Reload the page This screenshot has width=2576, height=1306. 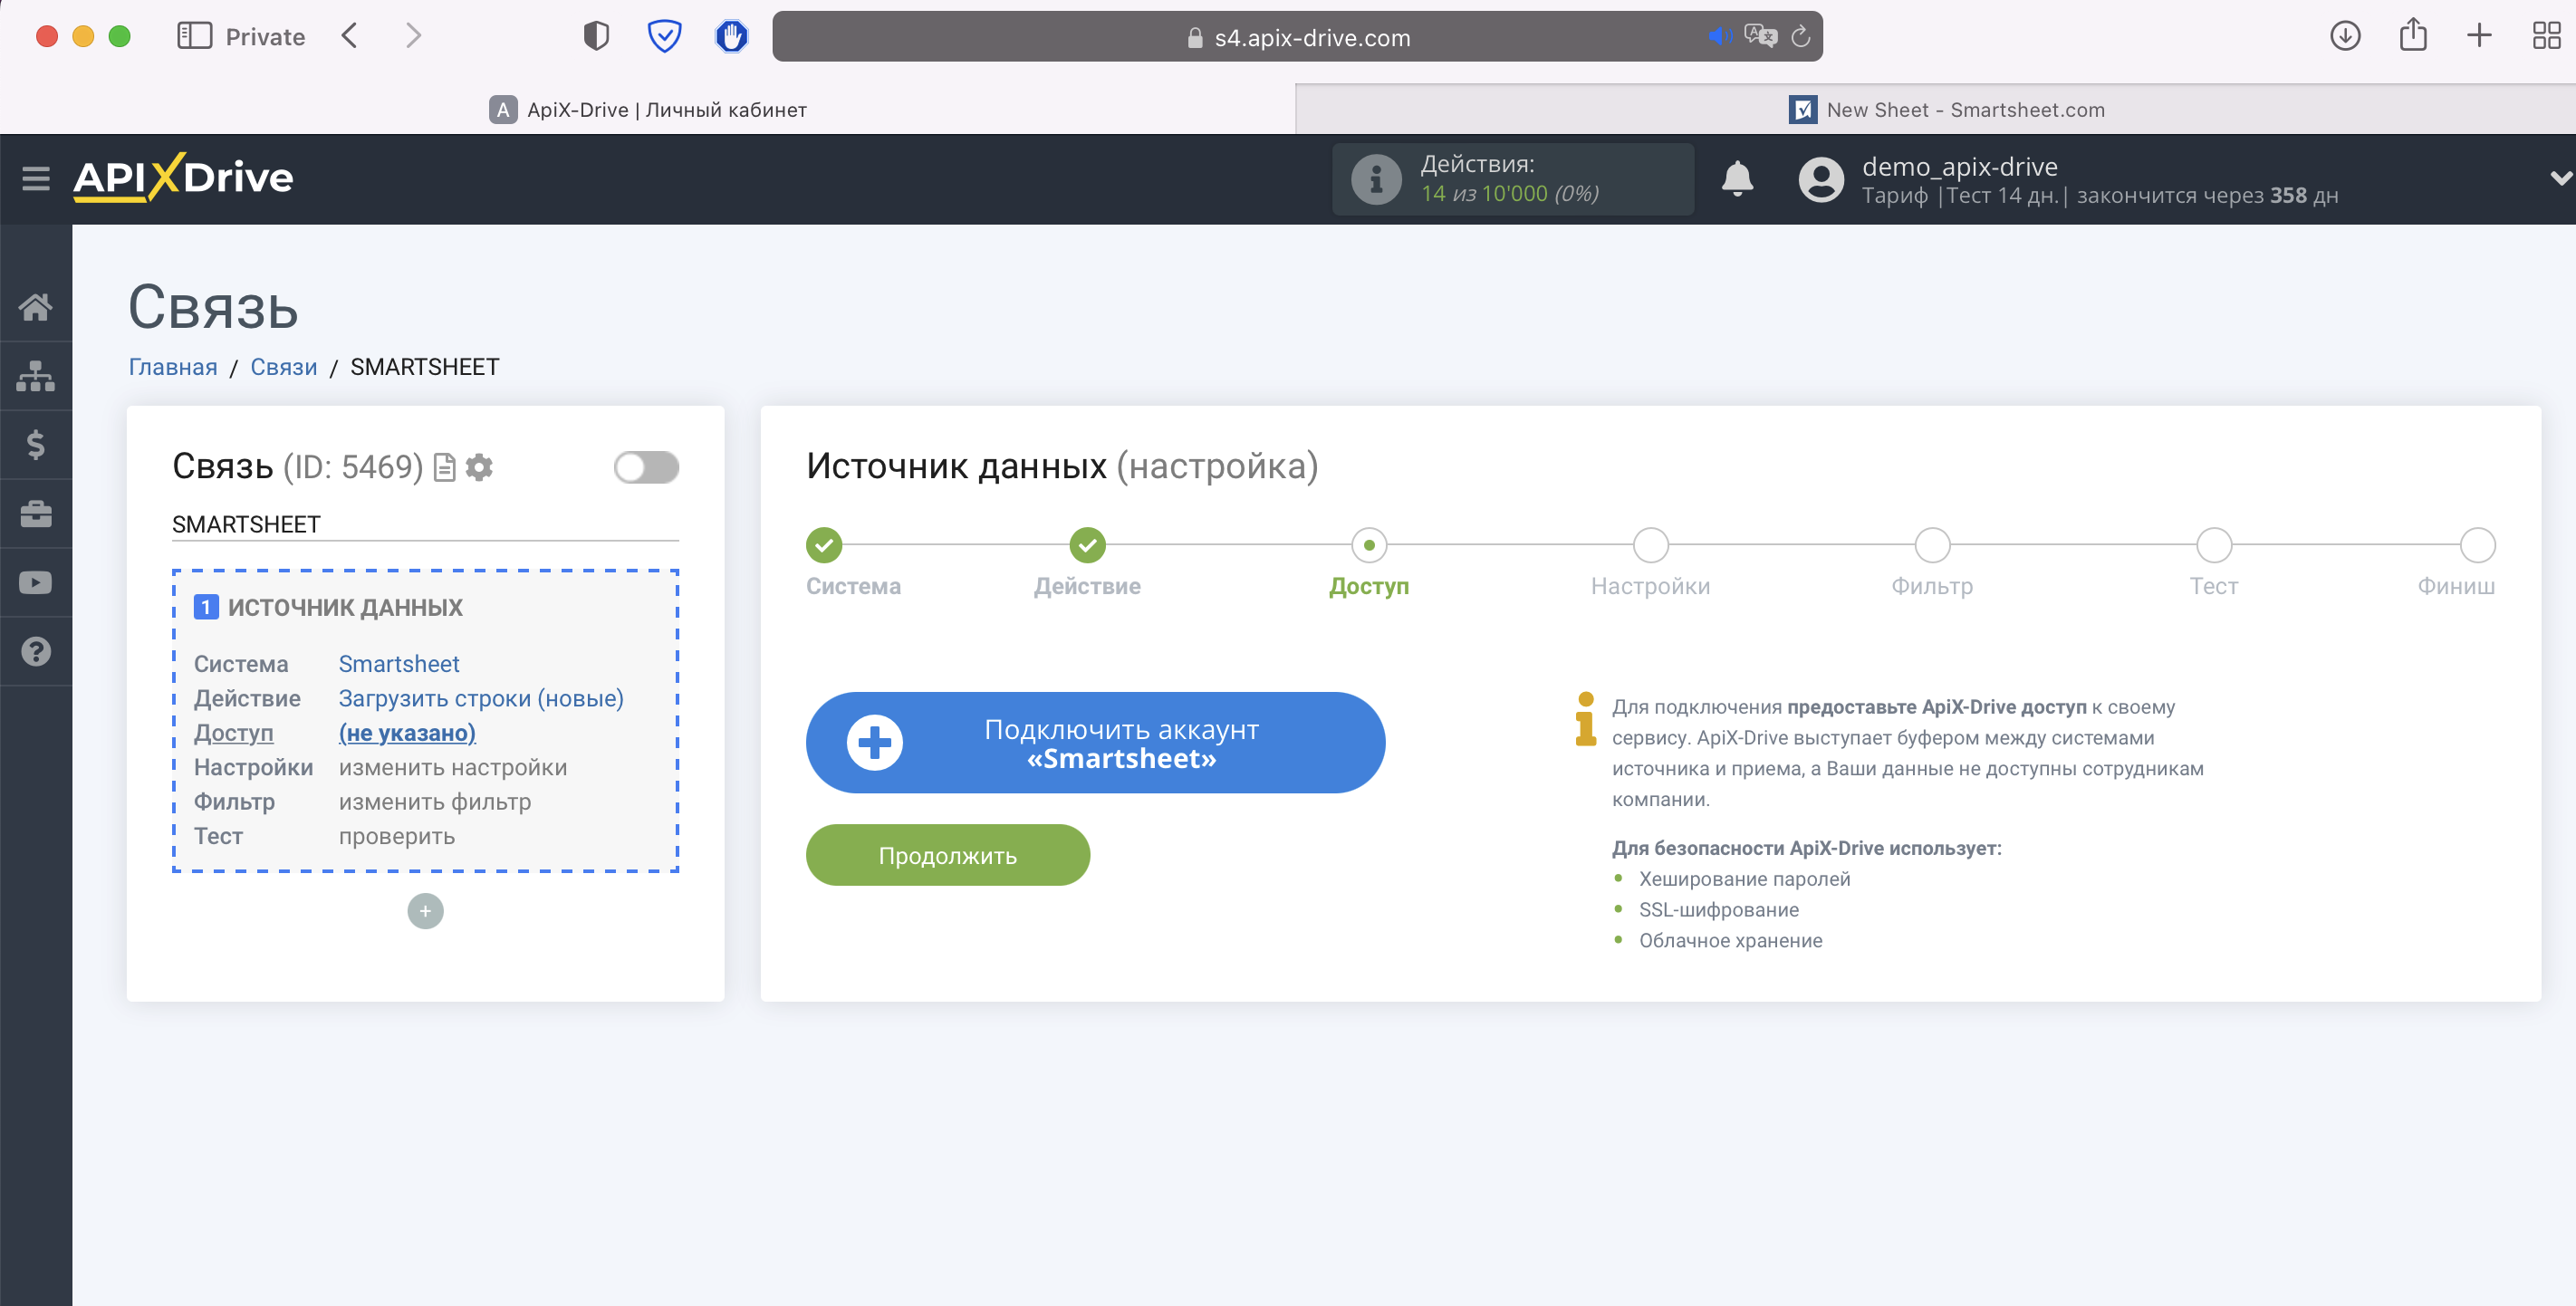(1800, 37)
